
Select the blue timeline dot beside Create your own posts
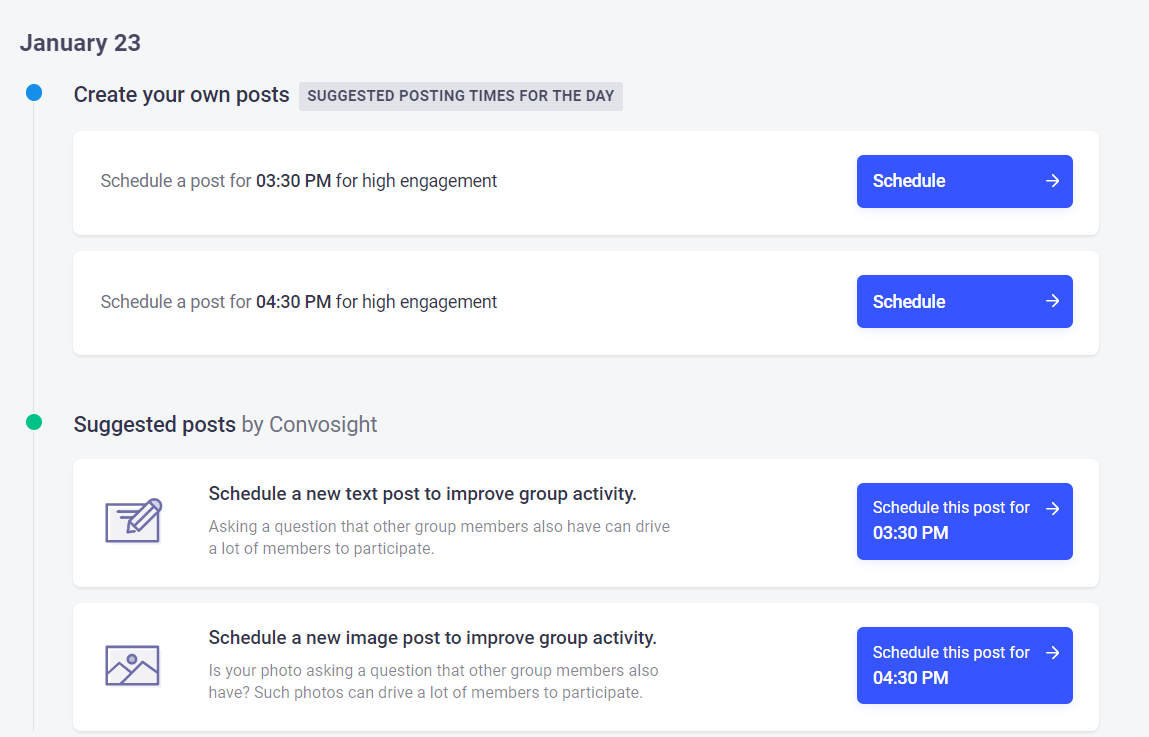coord(34,93)
